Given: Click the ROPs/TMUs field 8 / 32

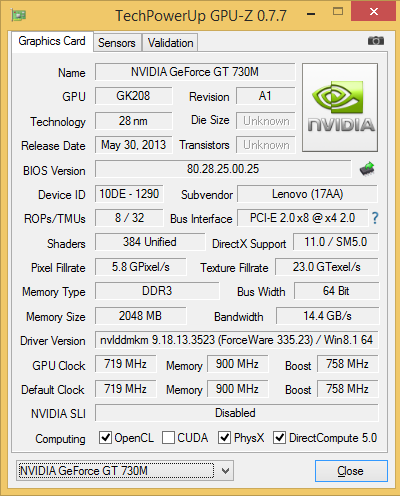Looking at the screenshot, I should [129, 218].
